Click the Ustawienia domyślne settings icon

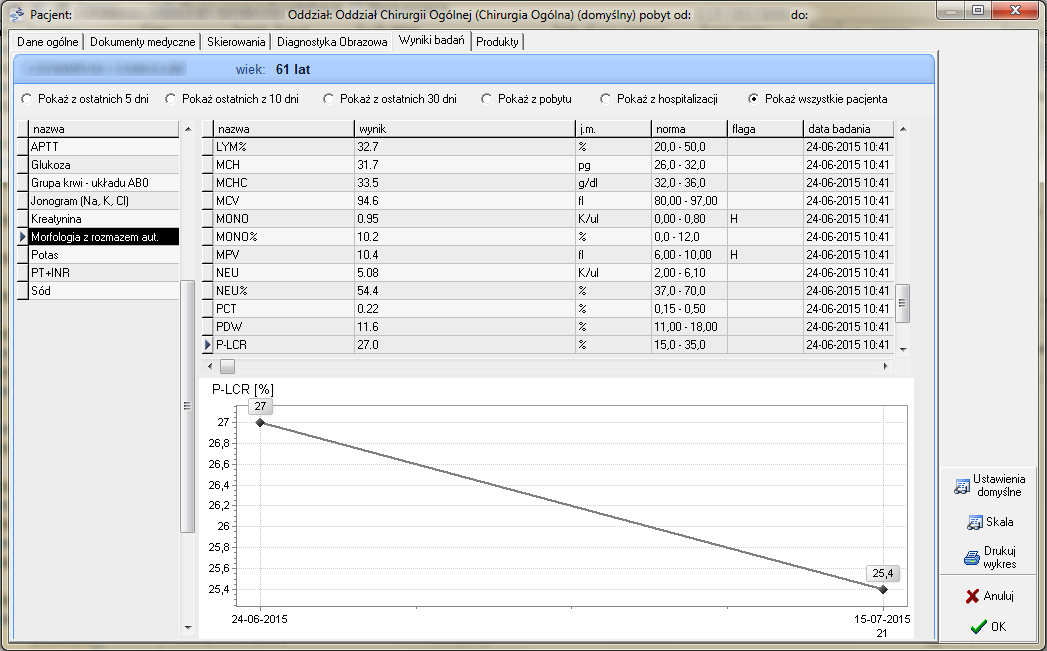click(962, 486)
